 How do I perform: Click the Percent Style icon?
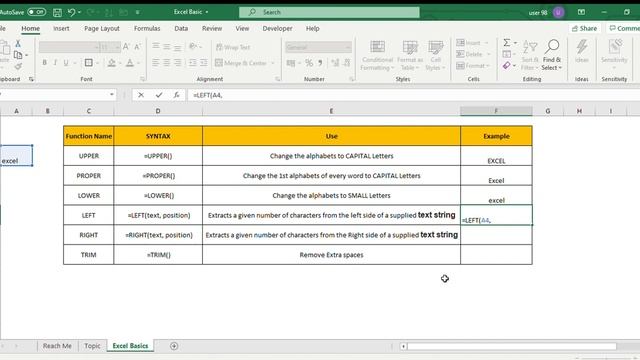tap(309, 63)
